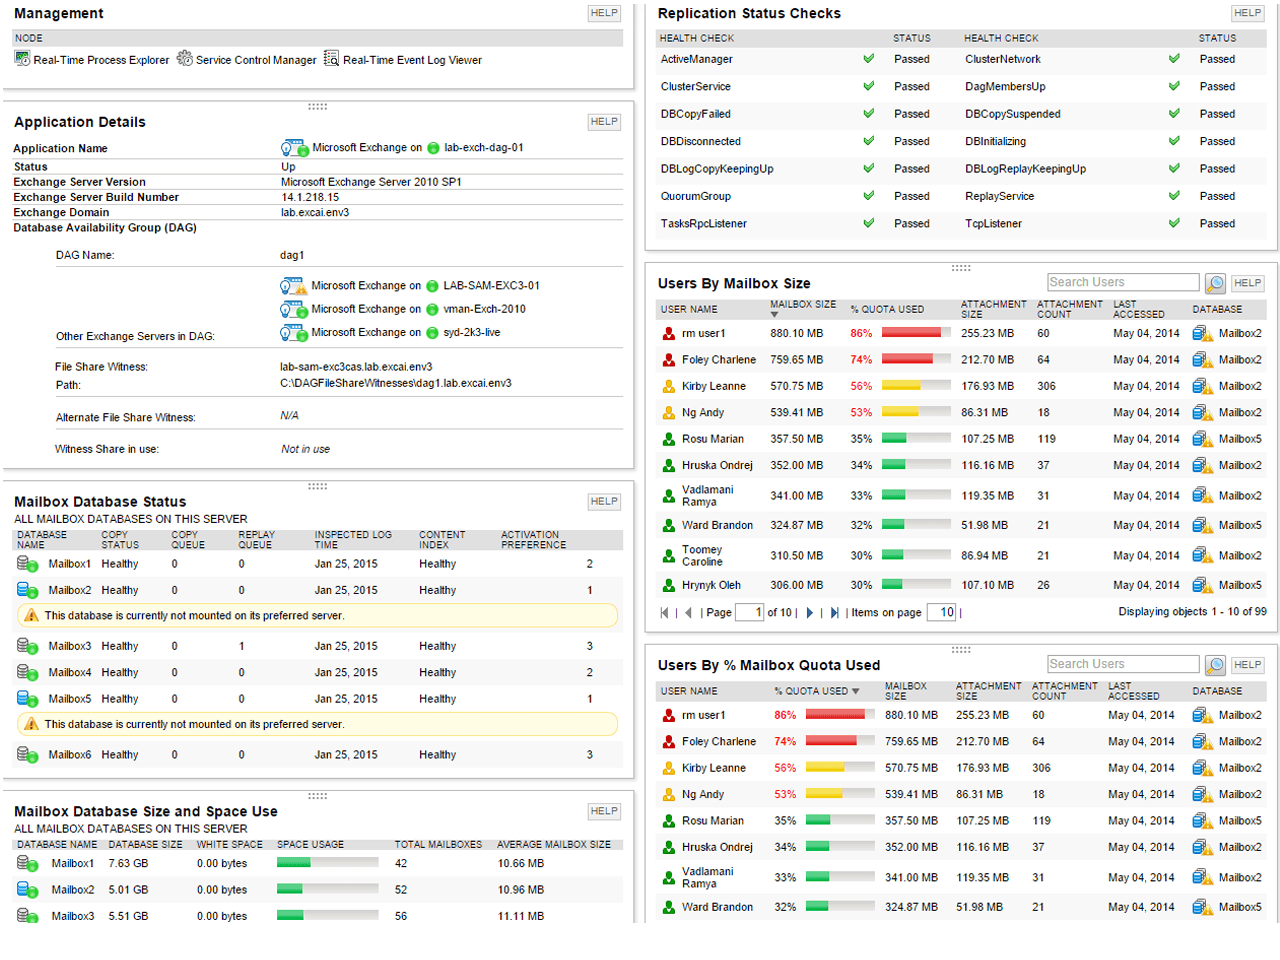Image resolution: width=1280 pixels, height=960 pixels.
Task: Select 'Microsoft Exchange Server 2010 SP1' text
Action: tap(371, 182)
